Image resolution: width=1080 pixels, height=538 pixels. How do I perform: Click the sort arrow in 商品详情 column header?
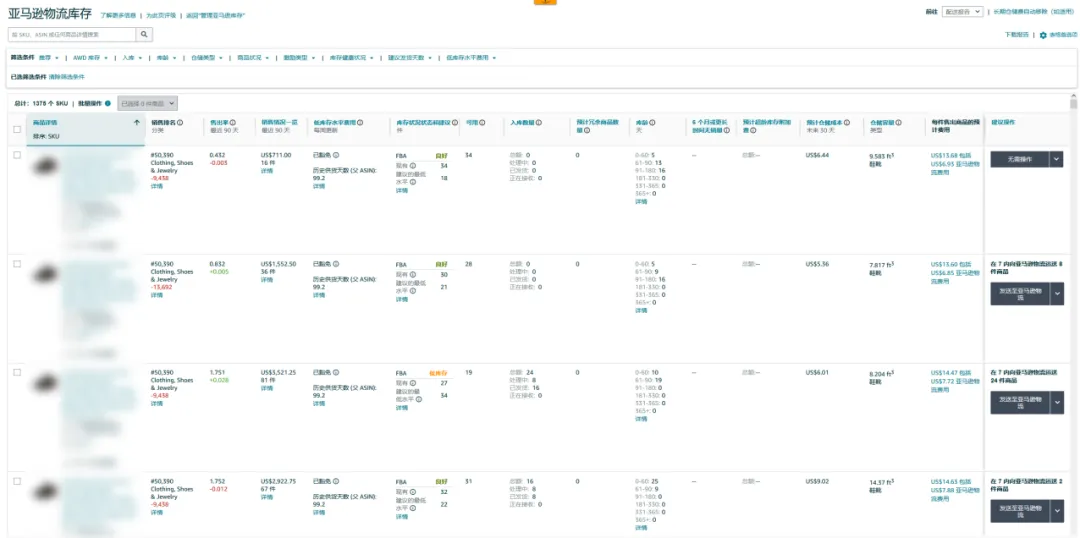(137, 122)
